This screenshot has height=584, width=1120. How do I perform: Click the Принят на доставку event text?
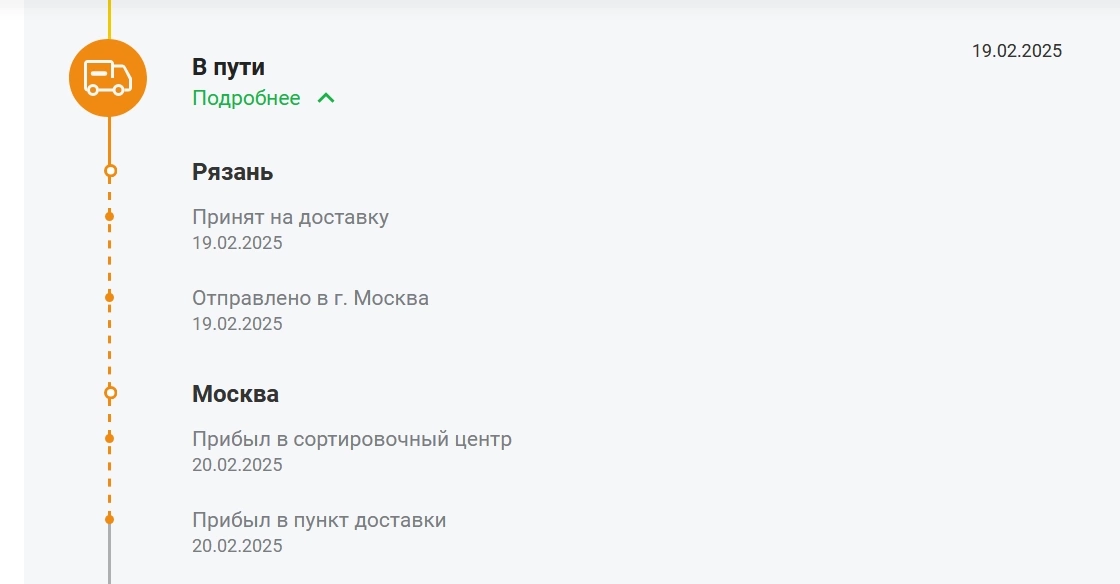(291, 217)
